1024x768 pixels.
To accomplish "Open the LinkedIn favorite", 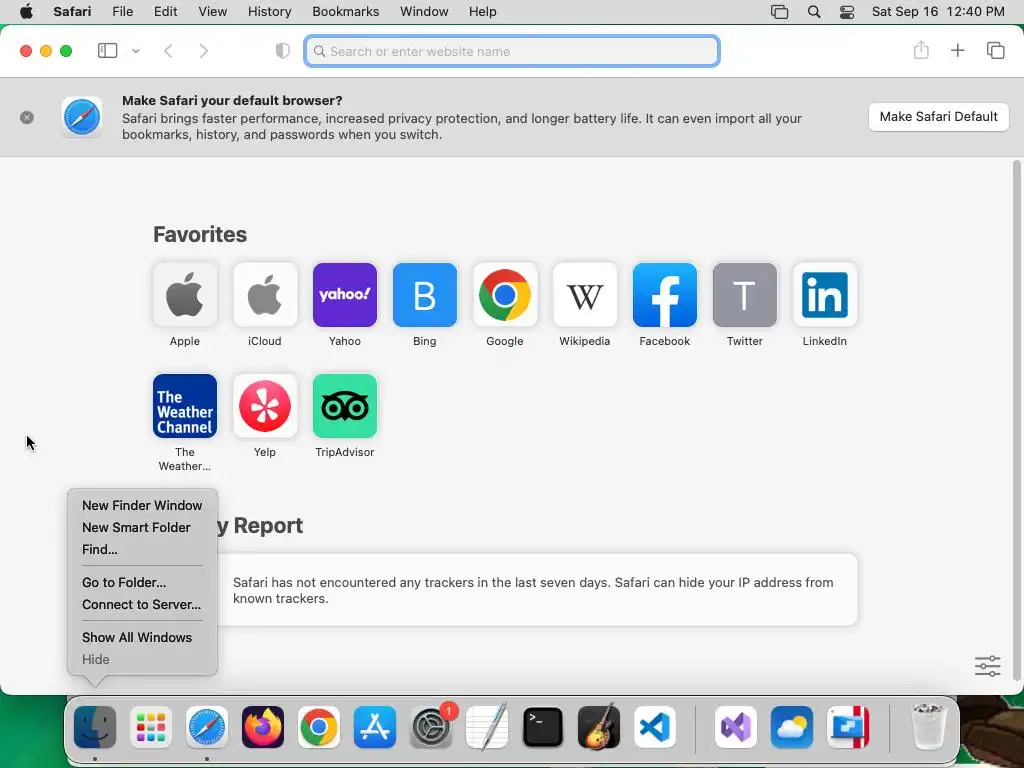I will (x=825, y=295).
